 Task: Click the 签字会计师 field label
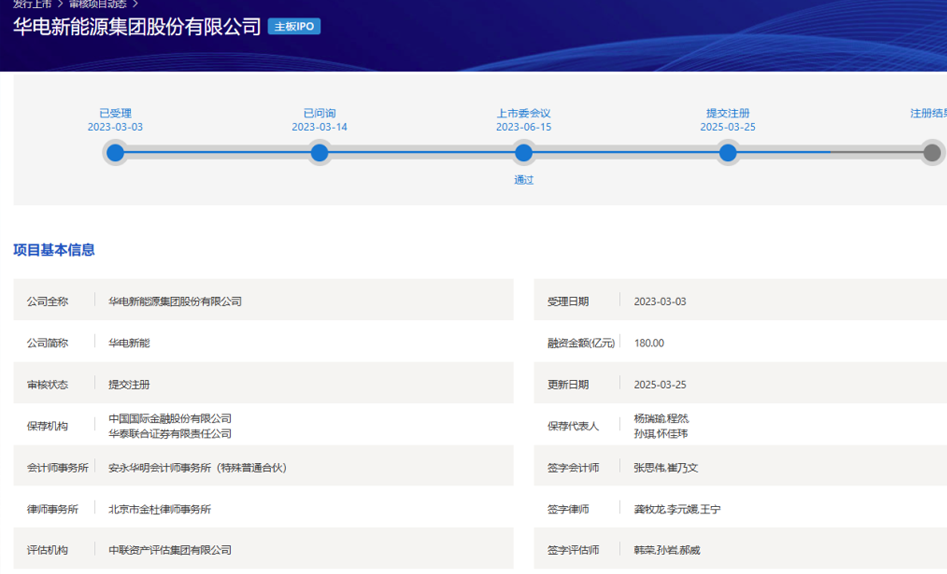573,467
